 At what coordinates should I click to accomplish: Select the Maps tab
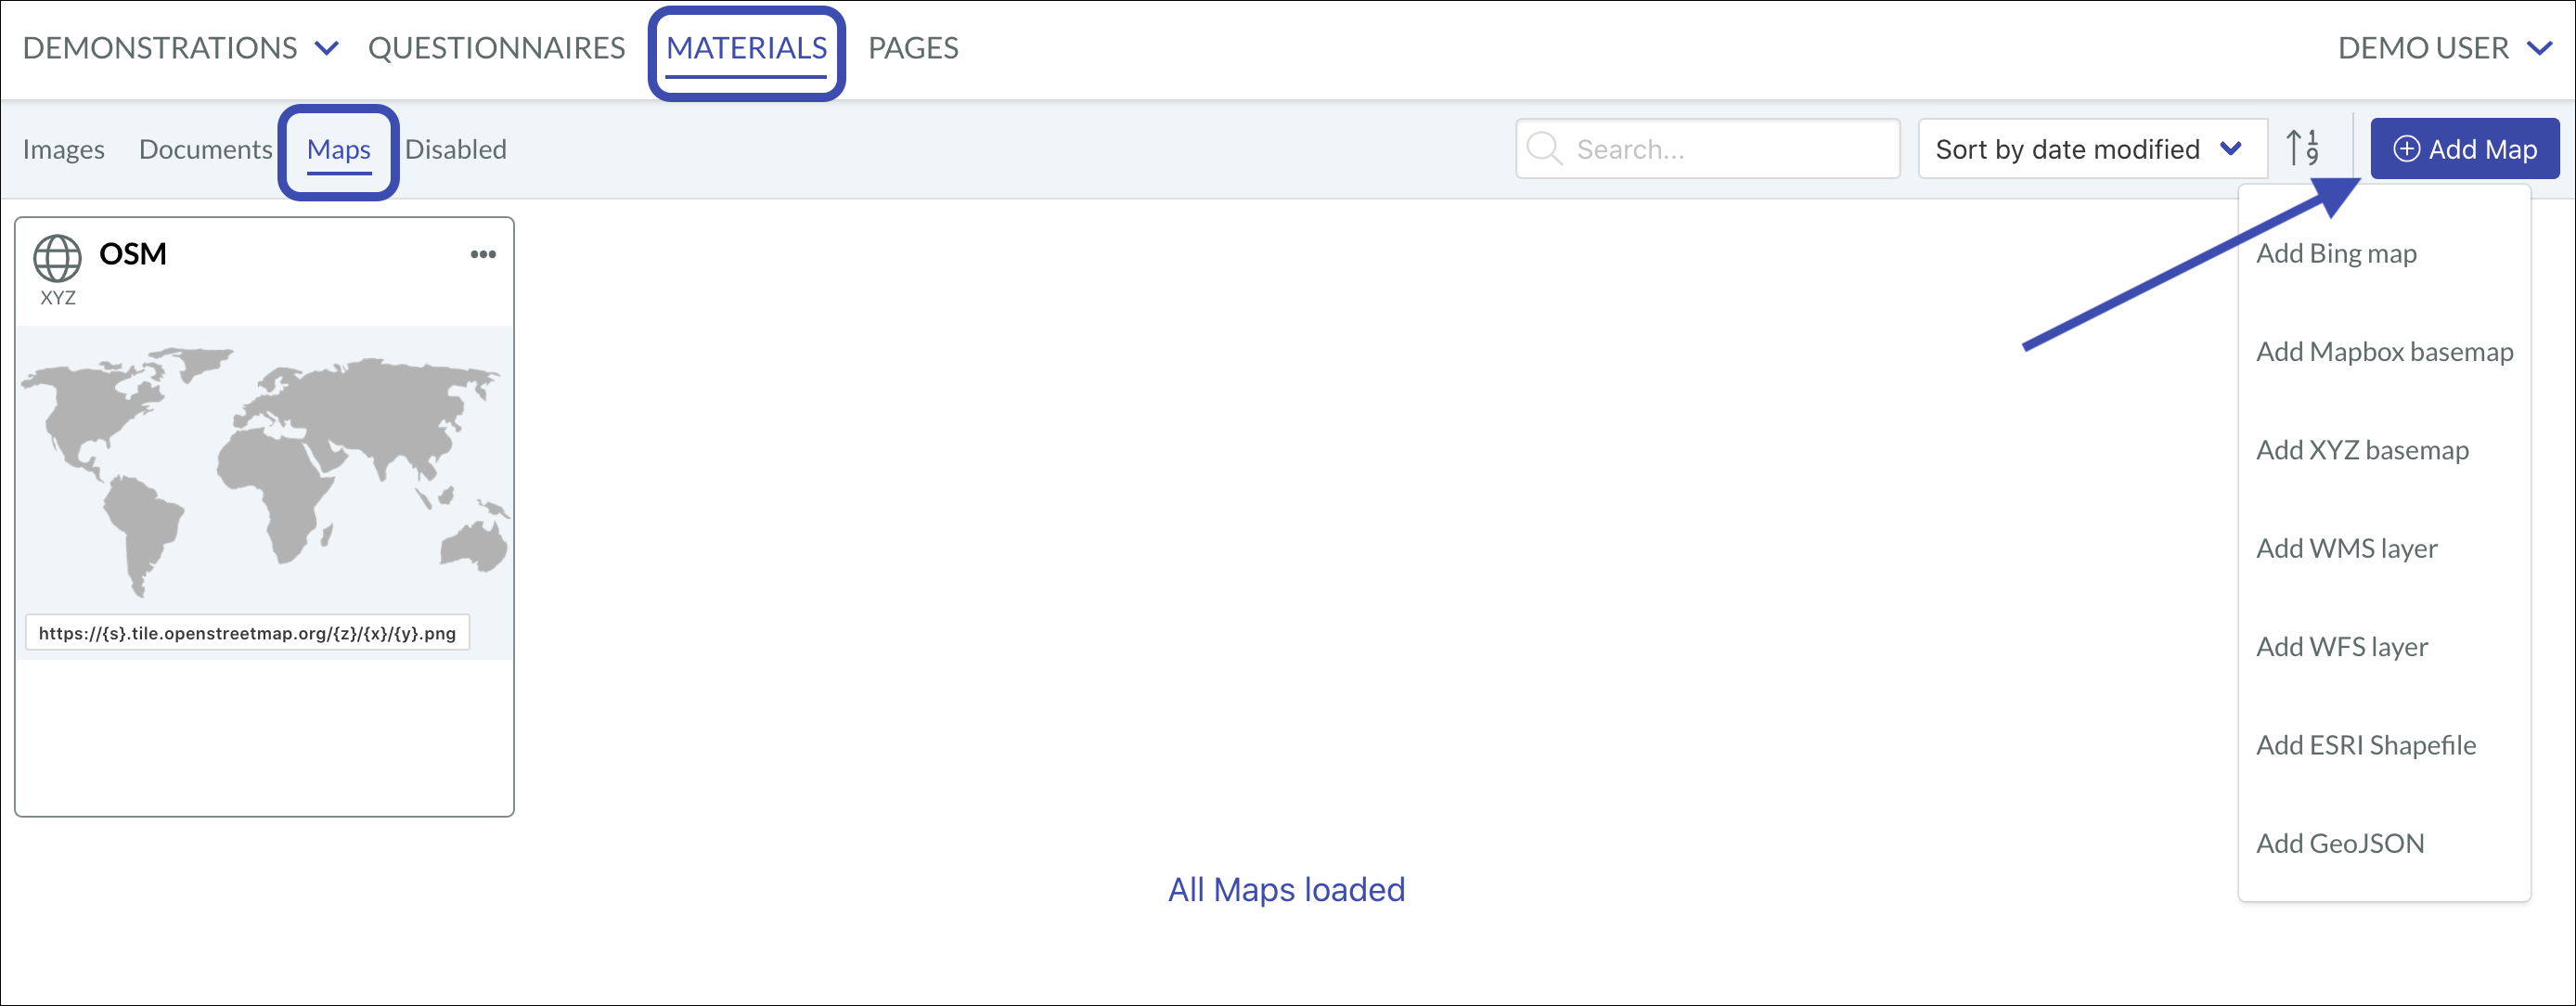pos(338,149)
